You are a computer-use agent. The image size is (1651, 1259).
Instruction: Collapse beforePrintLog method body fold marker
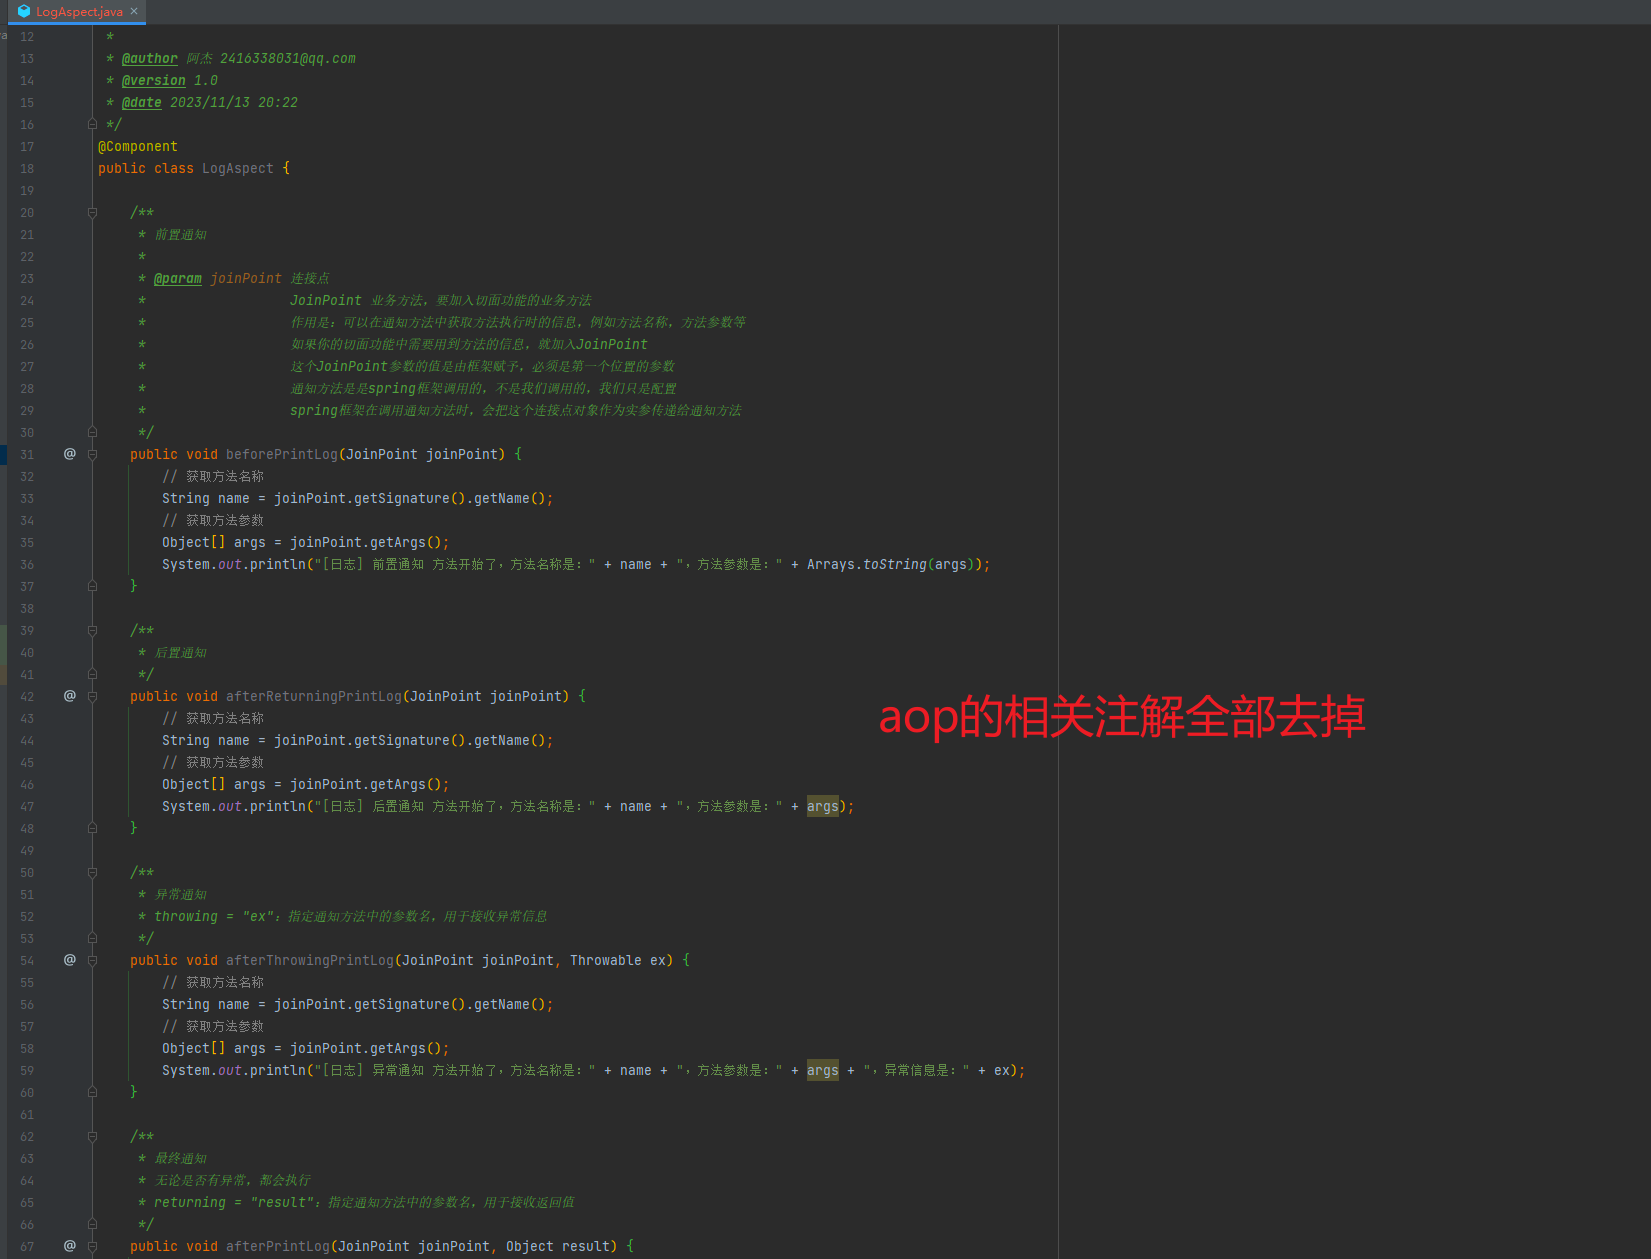[x=92, y=454]
